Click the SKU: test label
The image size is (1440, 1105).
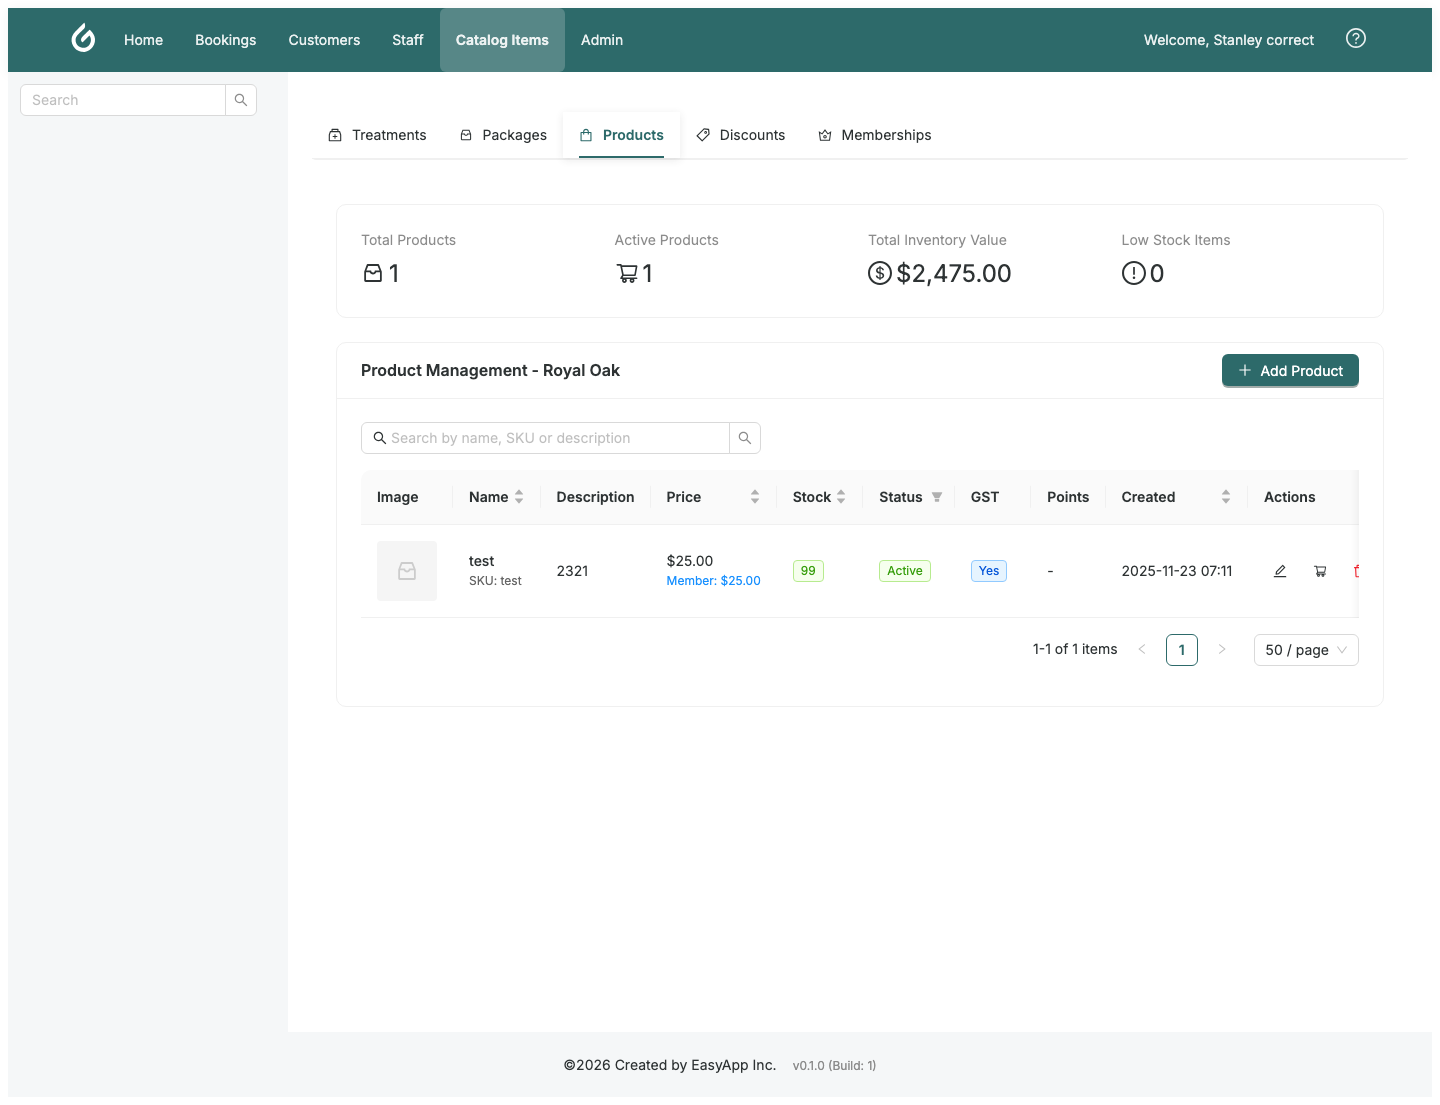[x=495, y=581]
